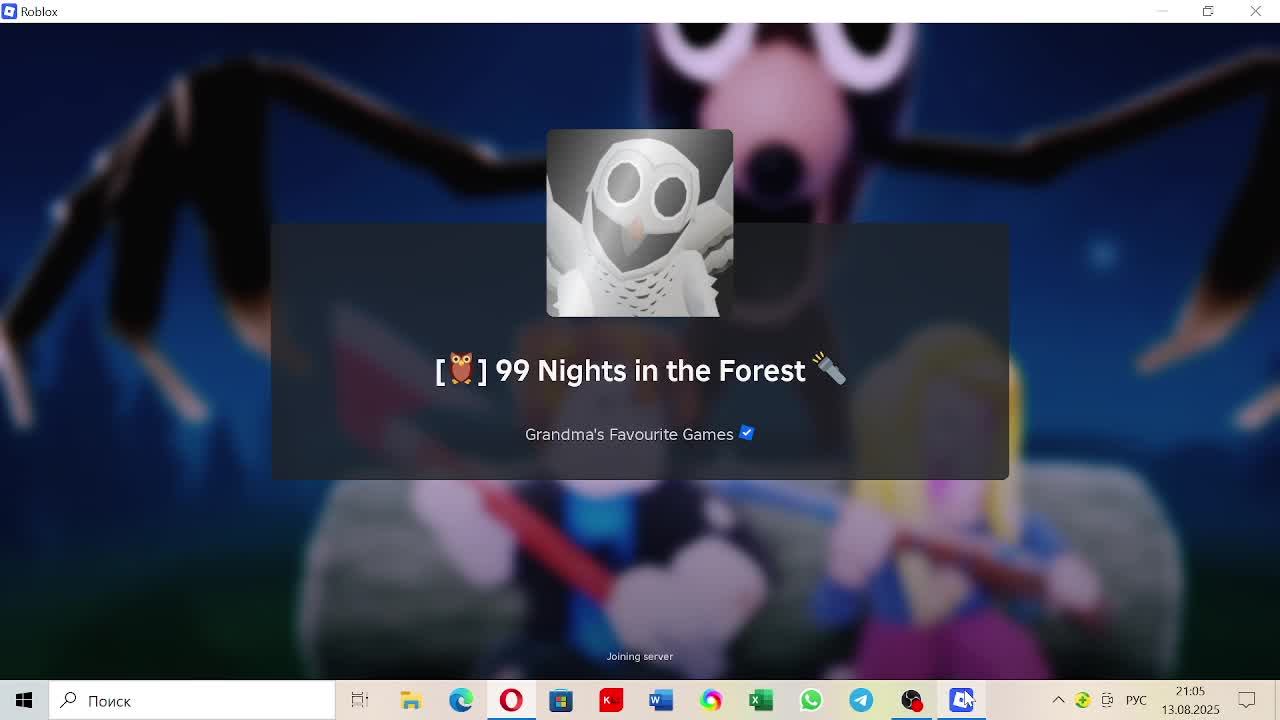Screen dimensions: 1280x720
Task: Close the Roblox window
Action: (1255, 11)
